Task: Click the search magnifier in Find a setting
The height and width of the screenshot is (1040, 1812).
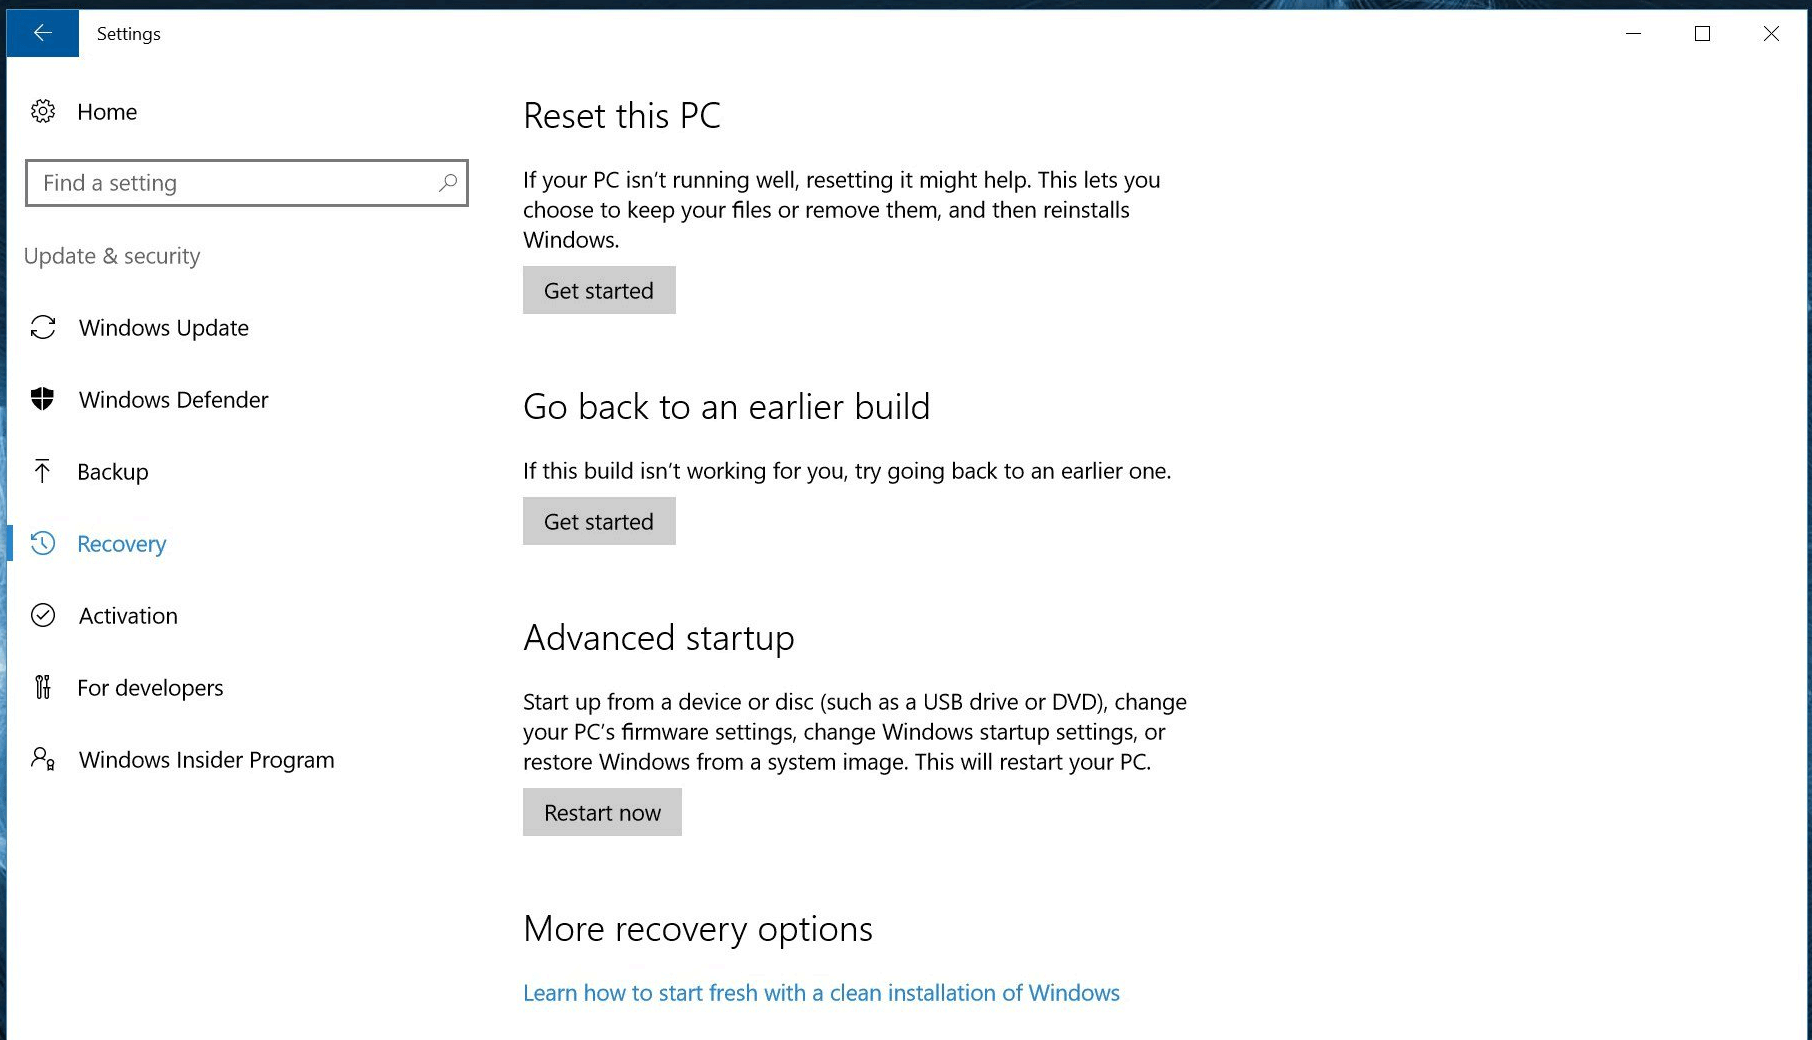Action: coord(447,183)
